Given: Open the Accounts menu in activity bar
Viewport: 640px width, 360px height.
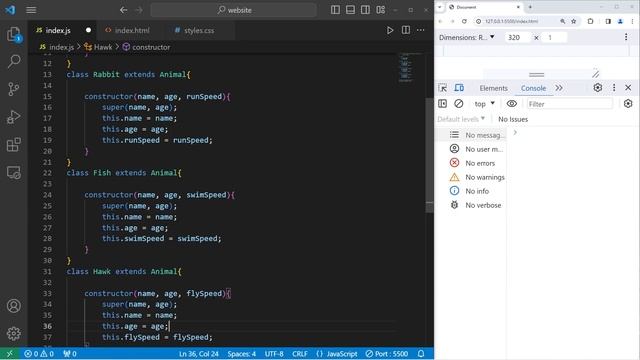Looking at the screenshot, I should (x=13, y=306).
